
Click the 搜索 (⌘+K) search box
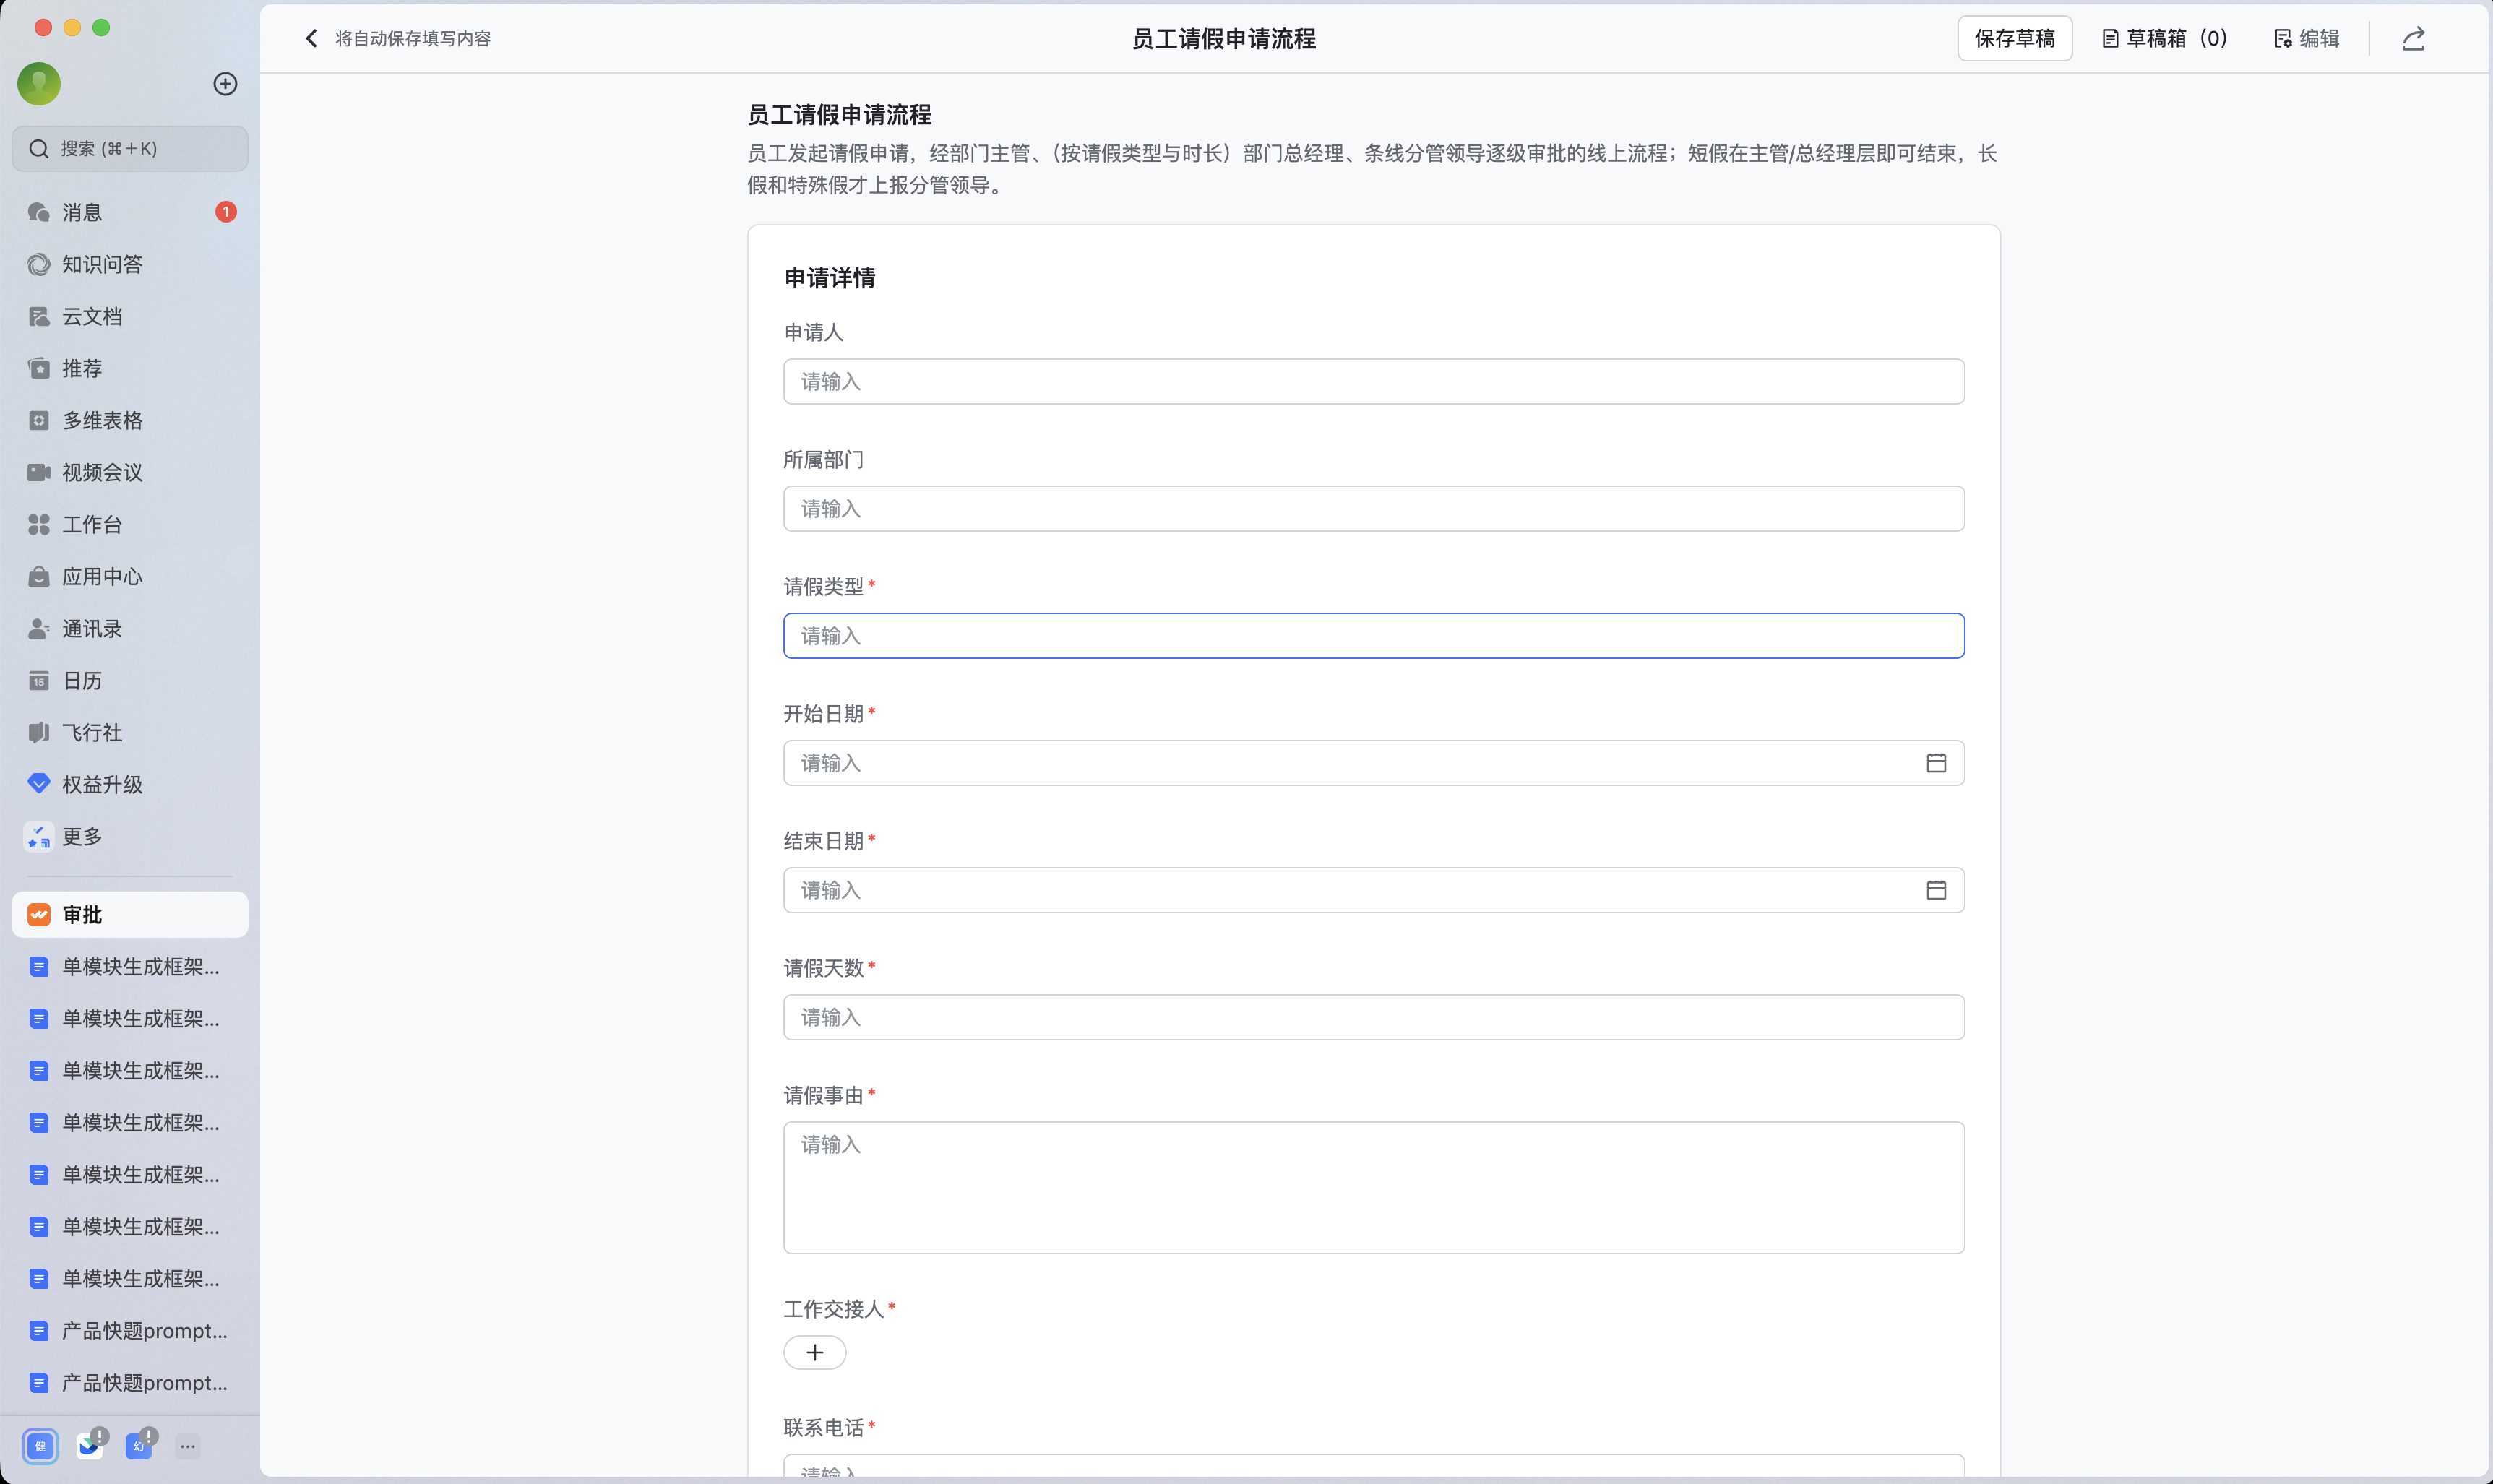pyautogui.click(x=130, y=148)
